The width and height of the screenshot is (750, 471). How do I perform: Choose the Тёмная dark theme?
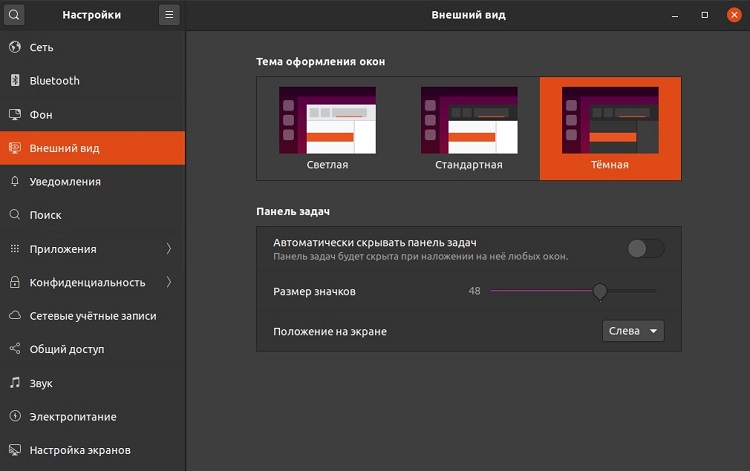click(610, 129)
